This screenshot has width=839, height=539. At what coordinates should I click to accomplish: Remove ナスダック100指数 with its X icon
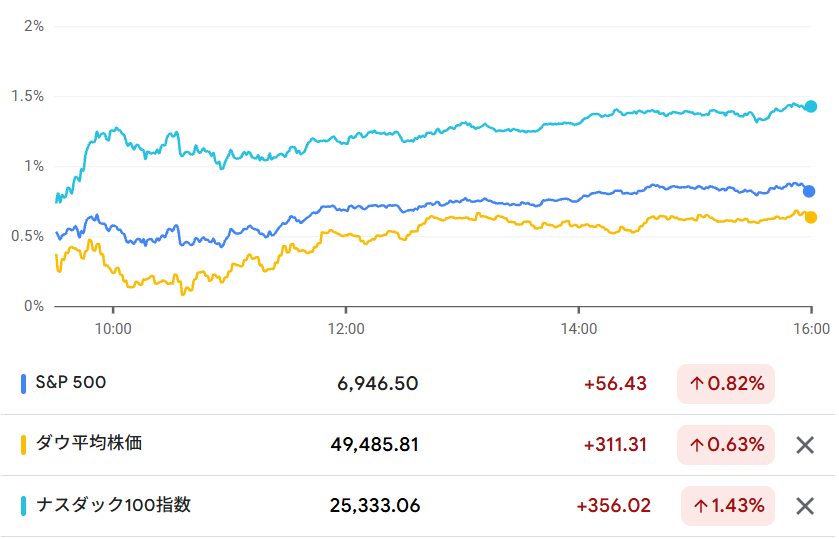click(x=805, y=506)
